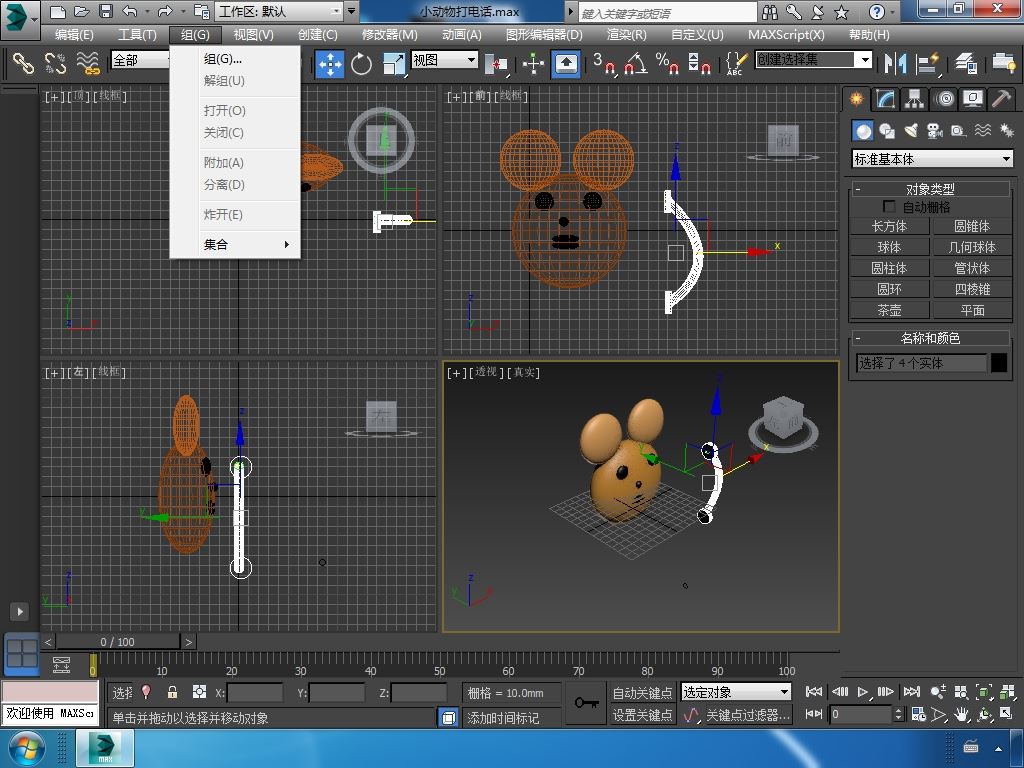
Task: Toggle 自动关键点 auto key mode
Action: click(x=642, y=692)
